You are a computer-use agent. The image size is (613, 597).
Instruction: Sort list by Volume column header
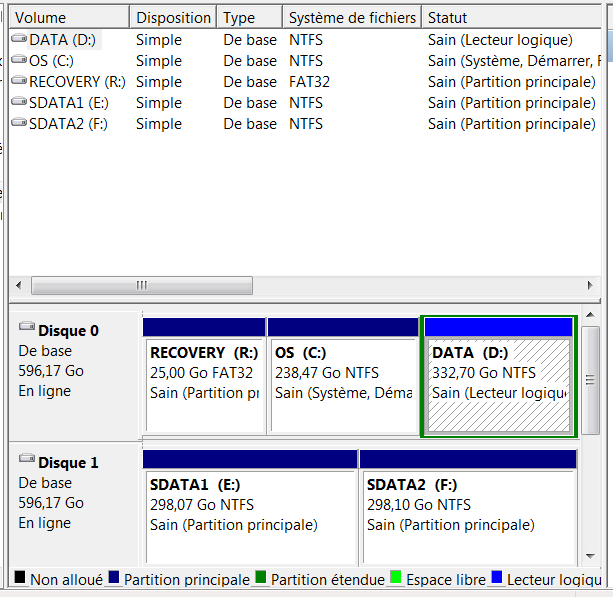pos(69,18)
